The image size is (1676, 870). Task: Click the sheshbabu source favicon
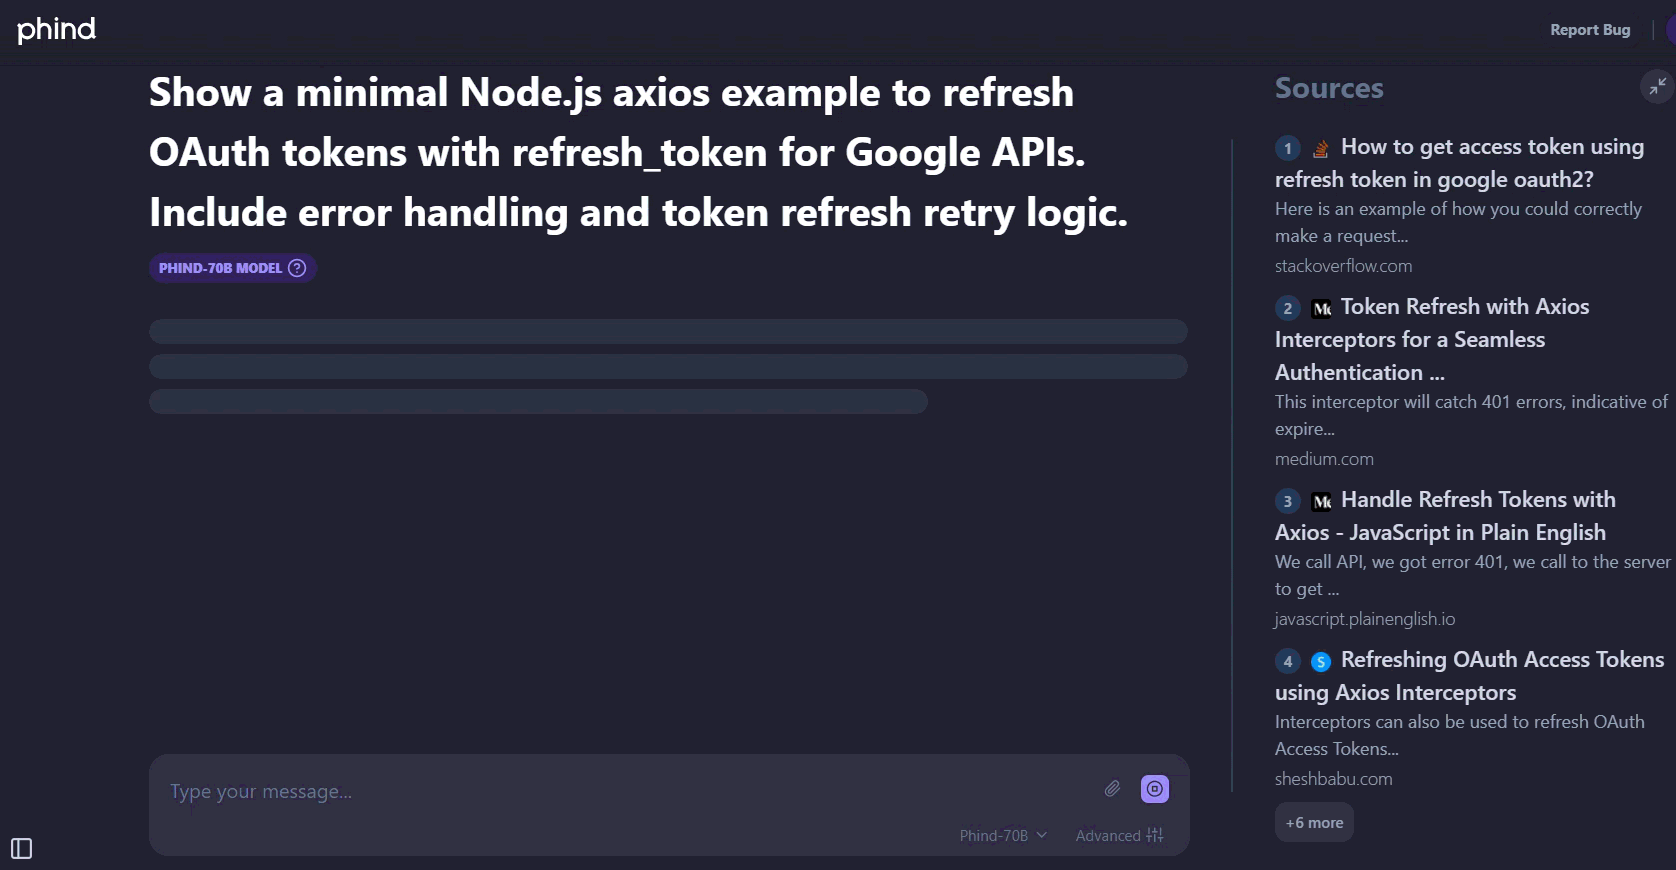[x=1321, y=661]
